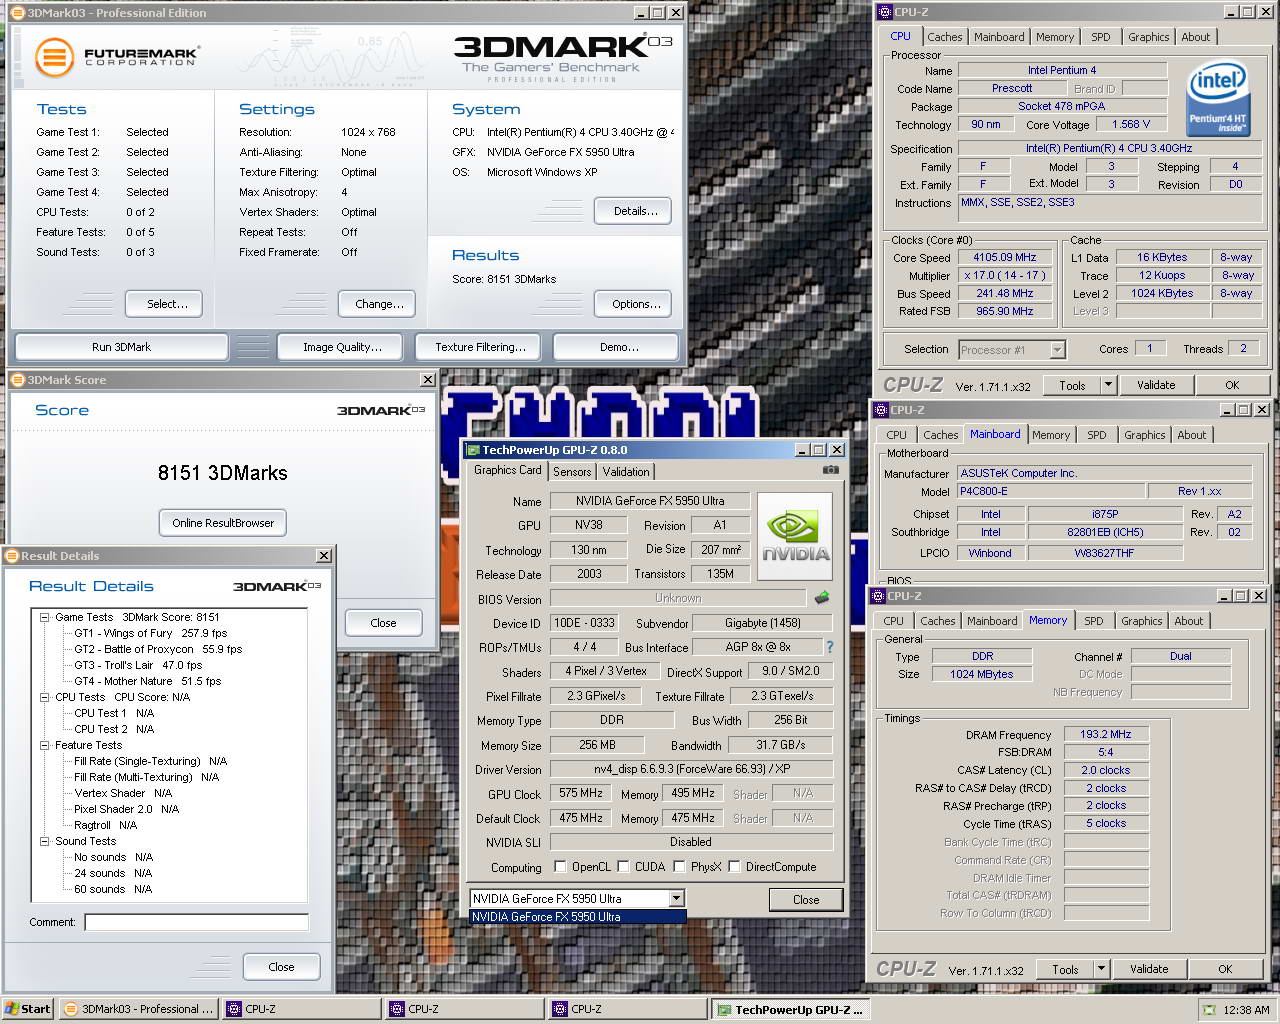Click the TechPowerUp GPU-Z taskbar button
The height and width of the screenshot is (1024, 1280).
coord(790,1009)
